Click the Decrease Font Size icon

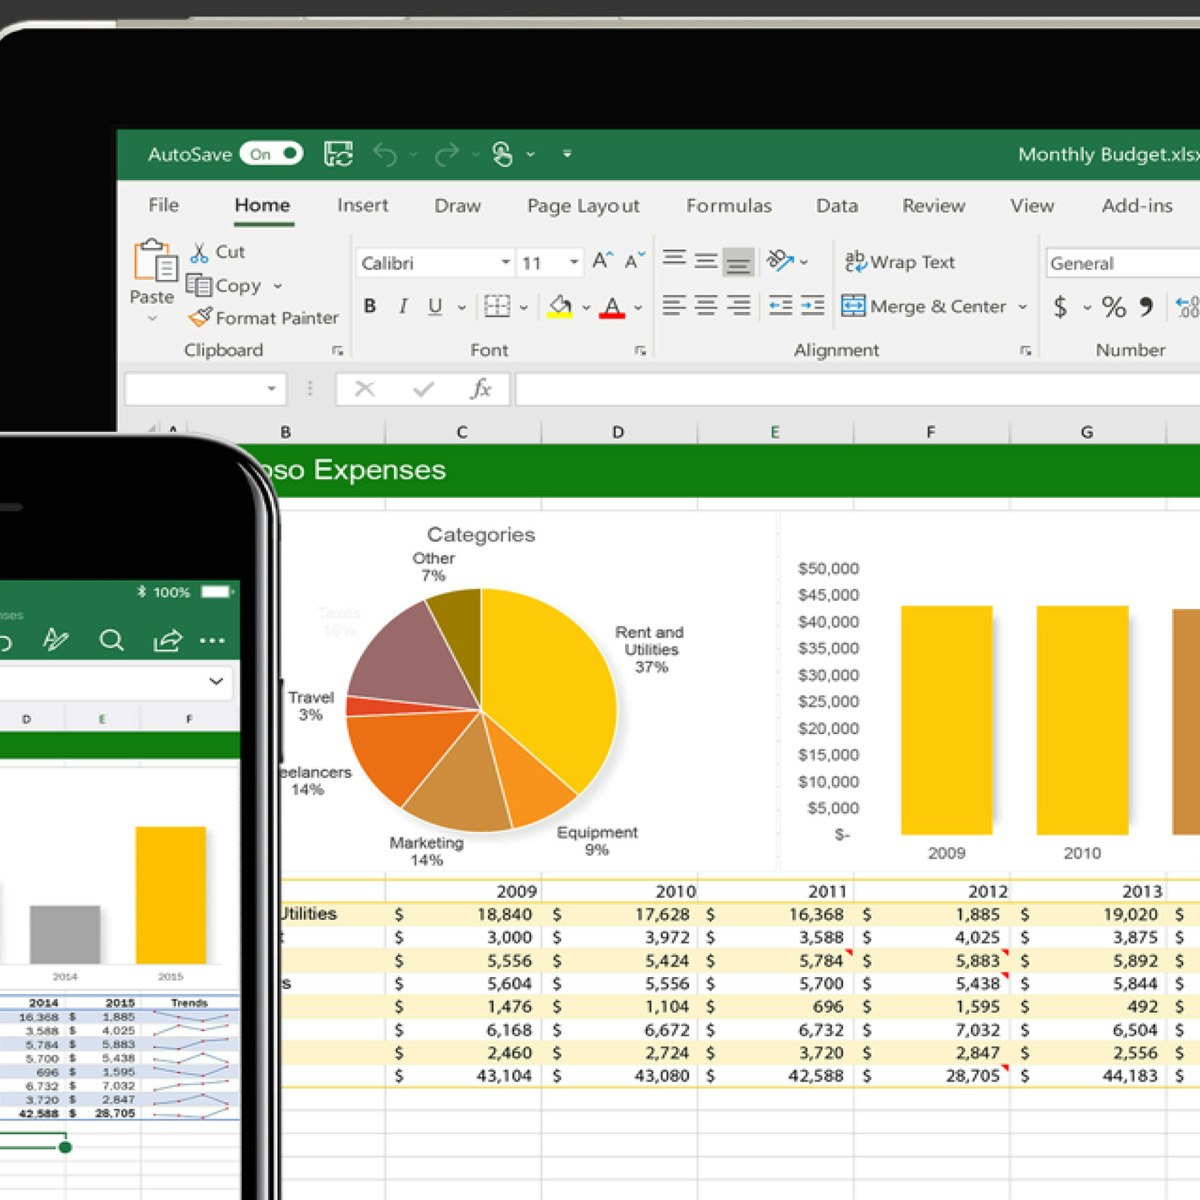click(635, 261)
